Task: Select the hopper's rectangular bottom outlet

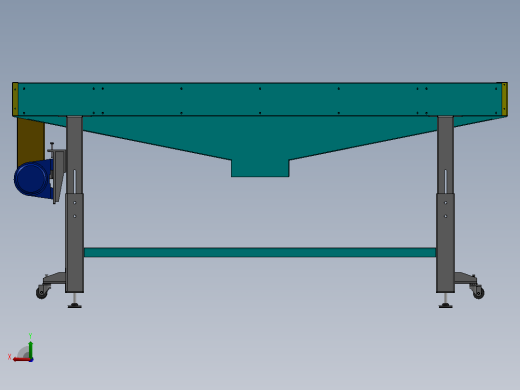Action: pyautogui.click(x=260, y=168)
